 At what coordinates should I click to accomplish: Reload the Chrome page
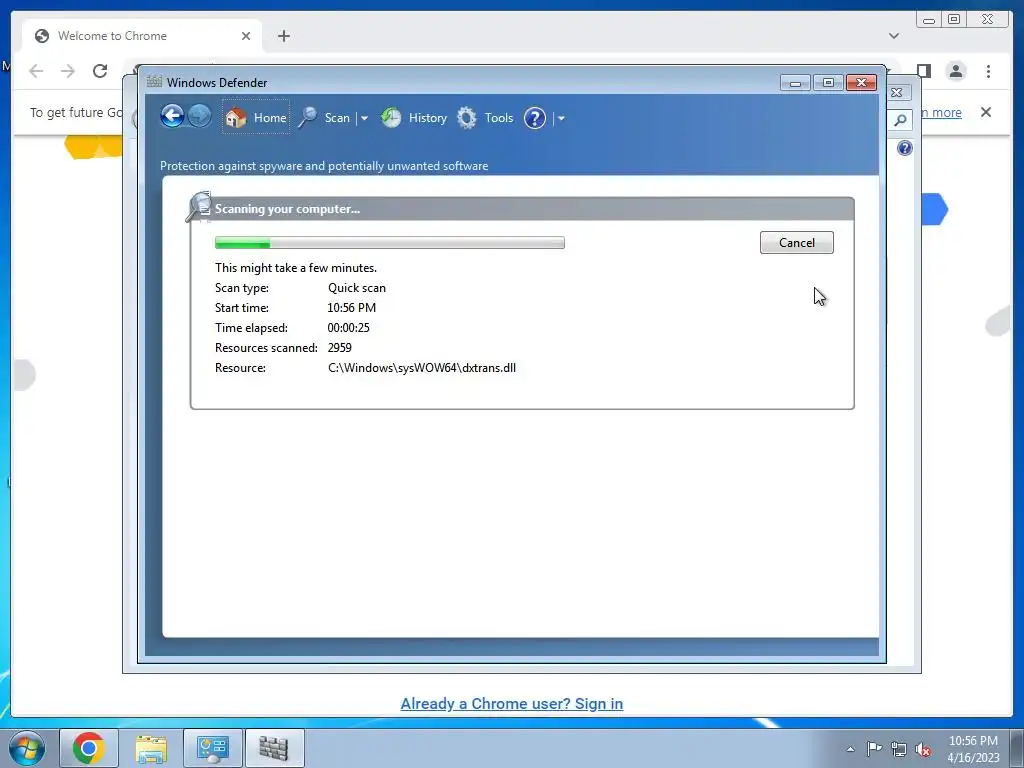(100, 71)
